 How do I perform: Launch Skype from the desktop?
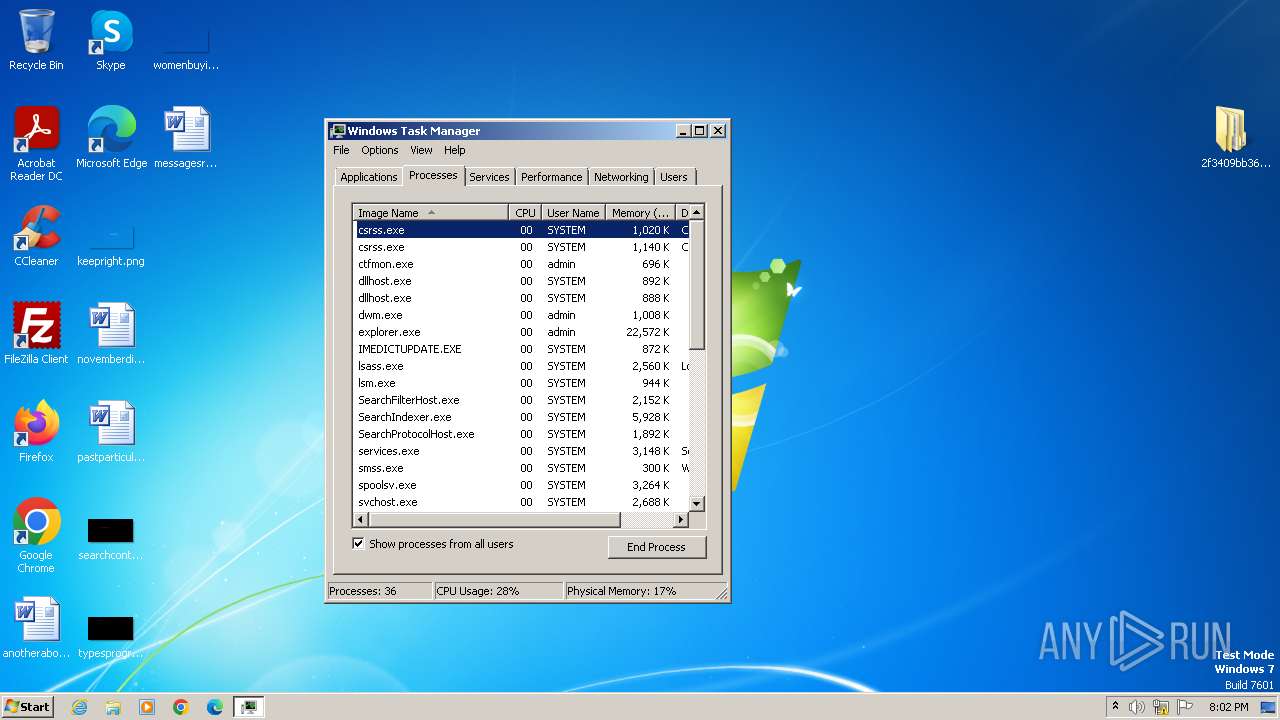(110, 40)
